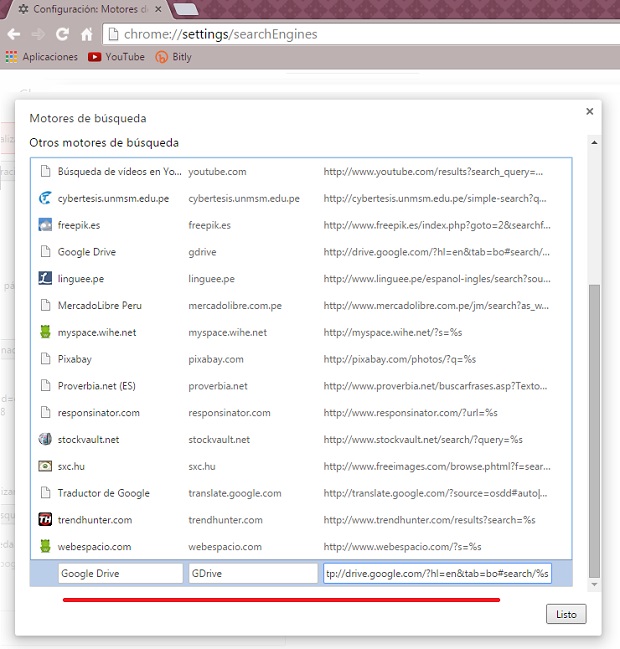The height and width of the screenshot is (649, 620).
Task: Click the gdrive keyword cell
Action: pos(202,252)
